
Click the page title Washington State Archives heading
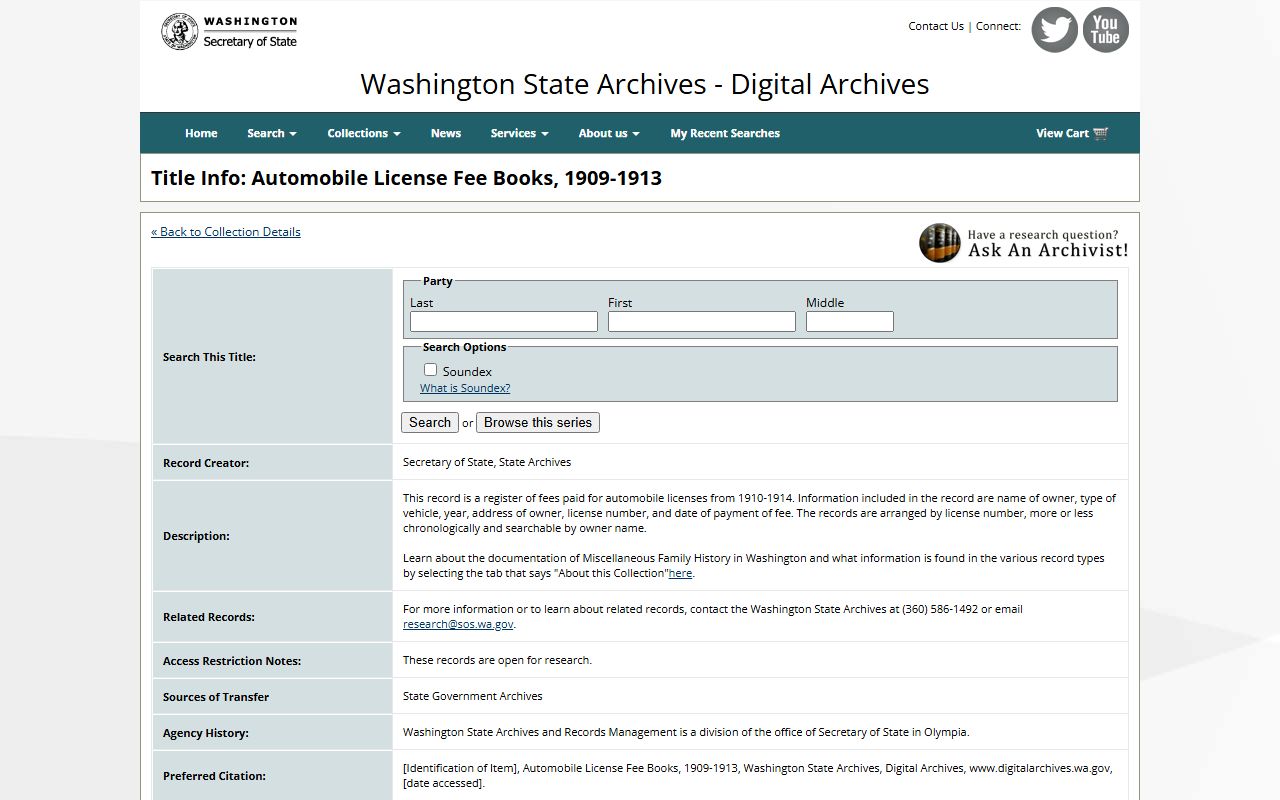coord(645,84)
